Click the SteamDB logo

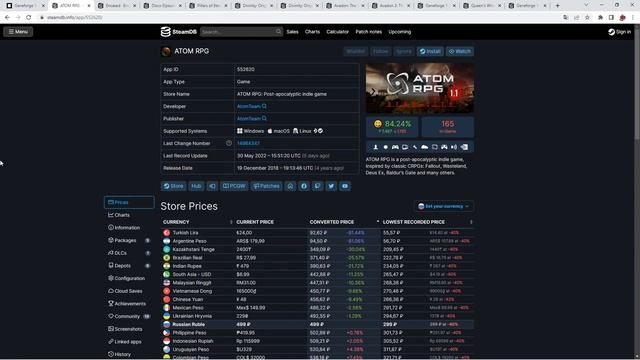178,31
